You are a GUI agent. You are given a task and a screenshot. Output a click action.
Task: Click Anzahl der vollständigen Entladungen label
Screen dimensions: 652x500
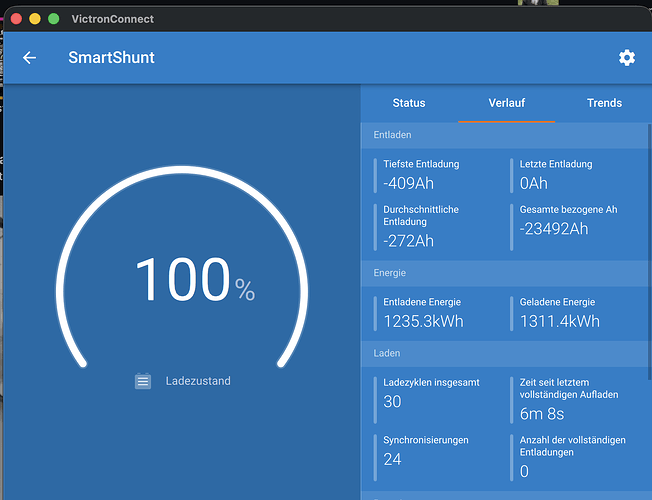[573, 446]
